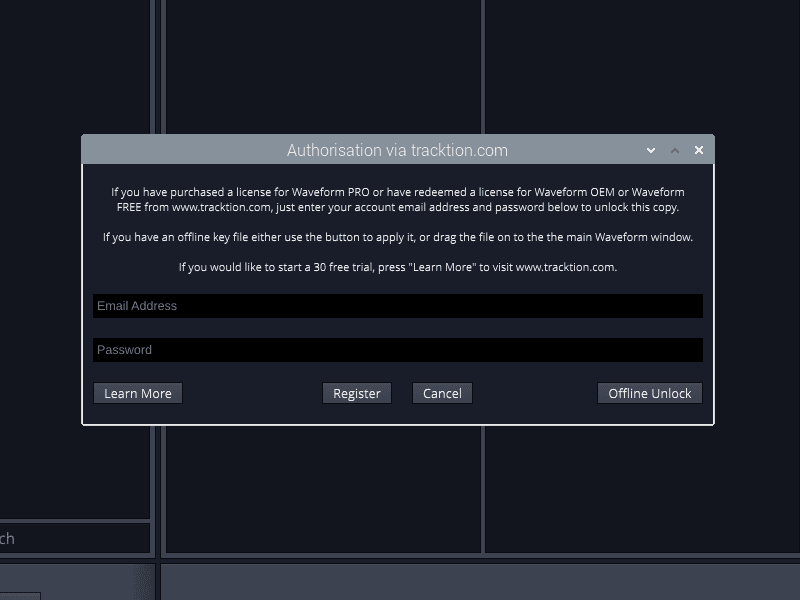Choose Offline Unlock
800x600 pixels.
(649, 393)
